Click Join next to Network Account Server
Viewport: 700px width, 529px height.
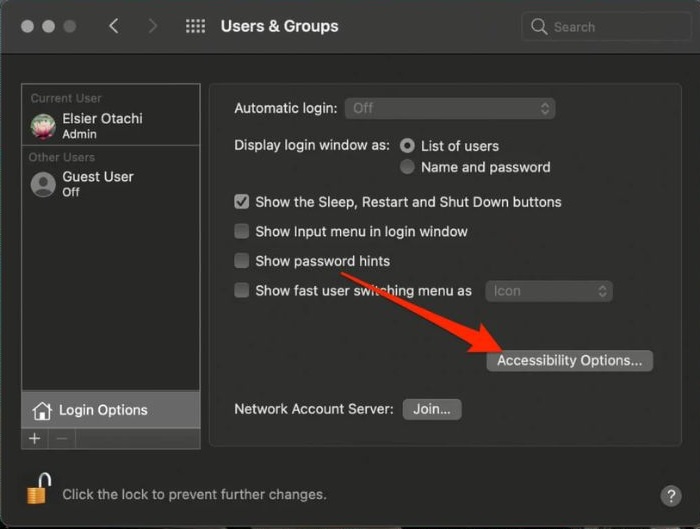coord(432,409)
